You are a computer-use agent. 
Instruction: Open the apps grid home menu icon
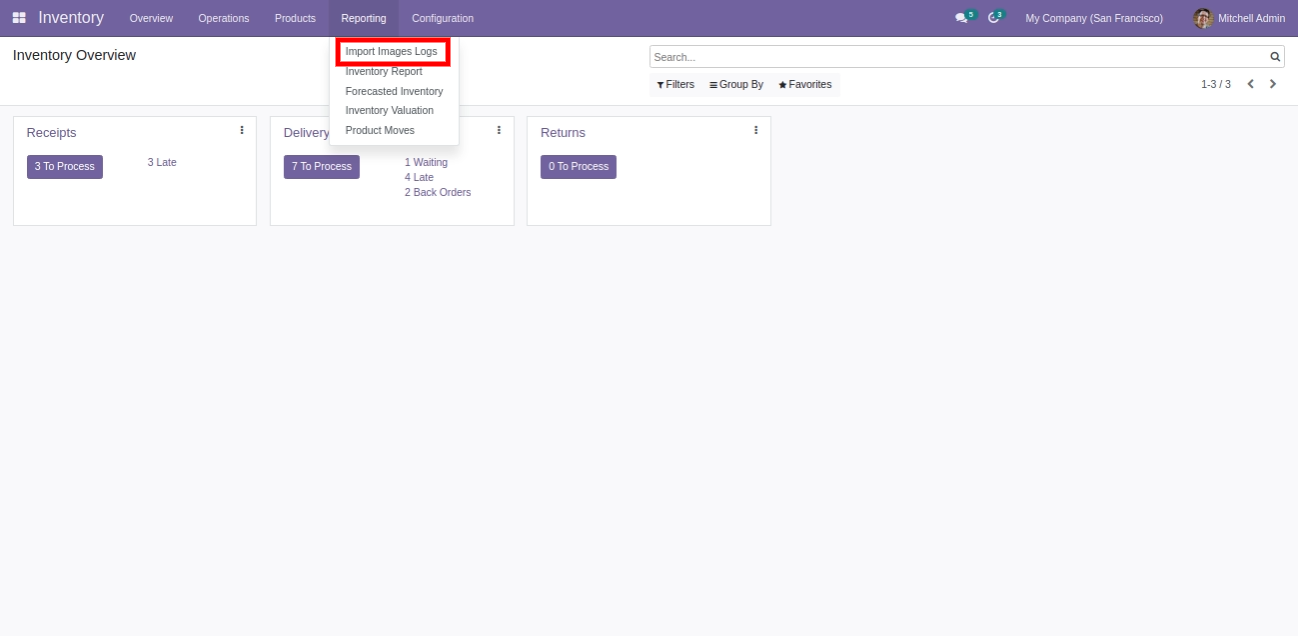(19, 18)
